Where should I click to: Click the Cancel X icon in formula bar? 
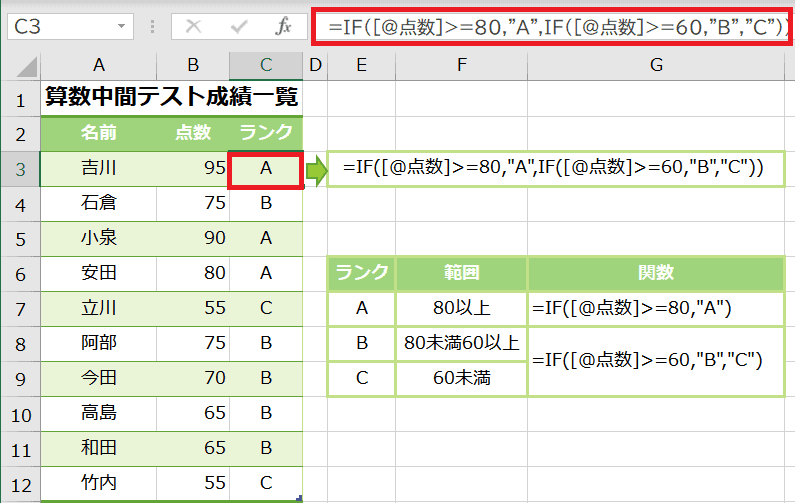click(x=194, y=27)
